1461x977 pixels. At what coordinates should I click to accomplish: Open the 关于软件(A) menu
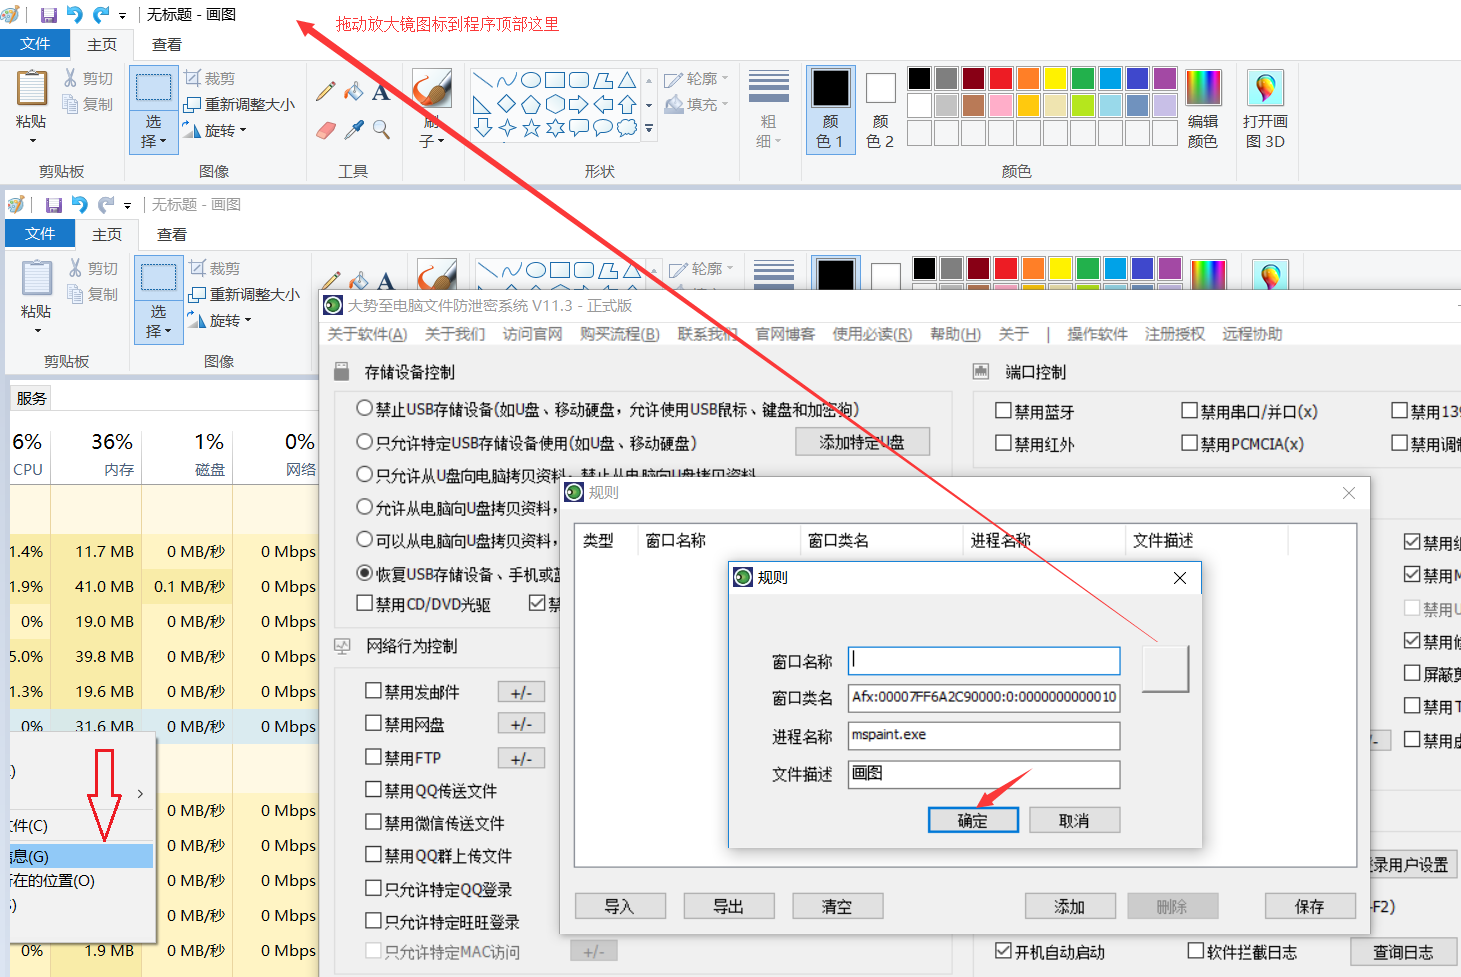point(367,334)
